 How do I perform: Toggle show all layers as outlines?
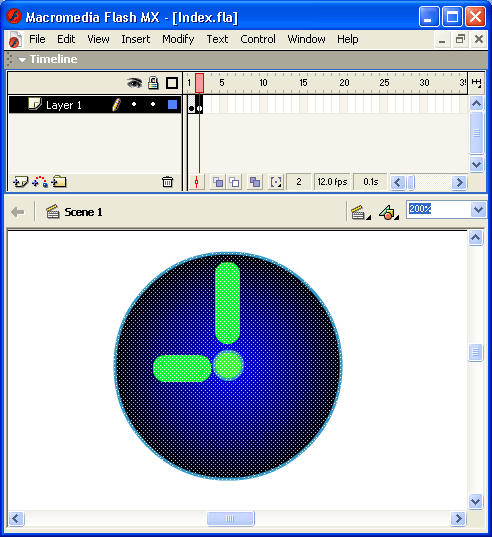coord(172,83)
